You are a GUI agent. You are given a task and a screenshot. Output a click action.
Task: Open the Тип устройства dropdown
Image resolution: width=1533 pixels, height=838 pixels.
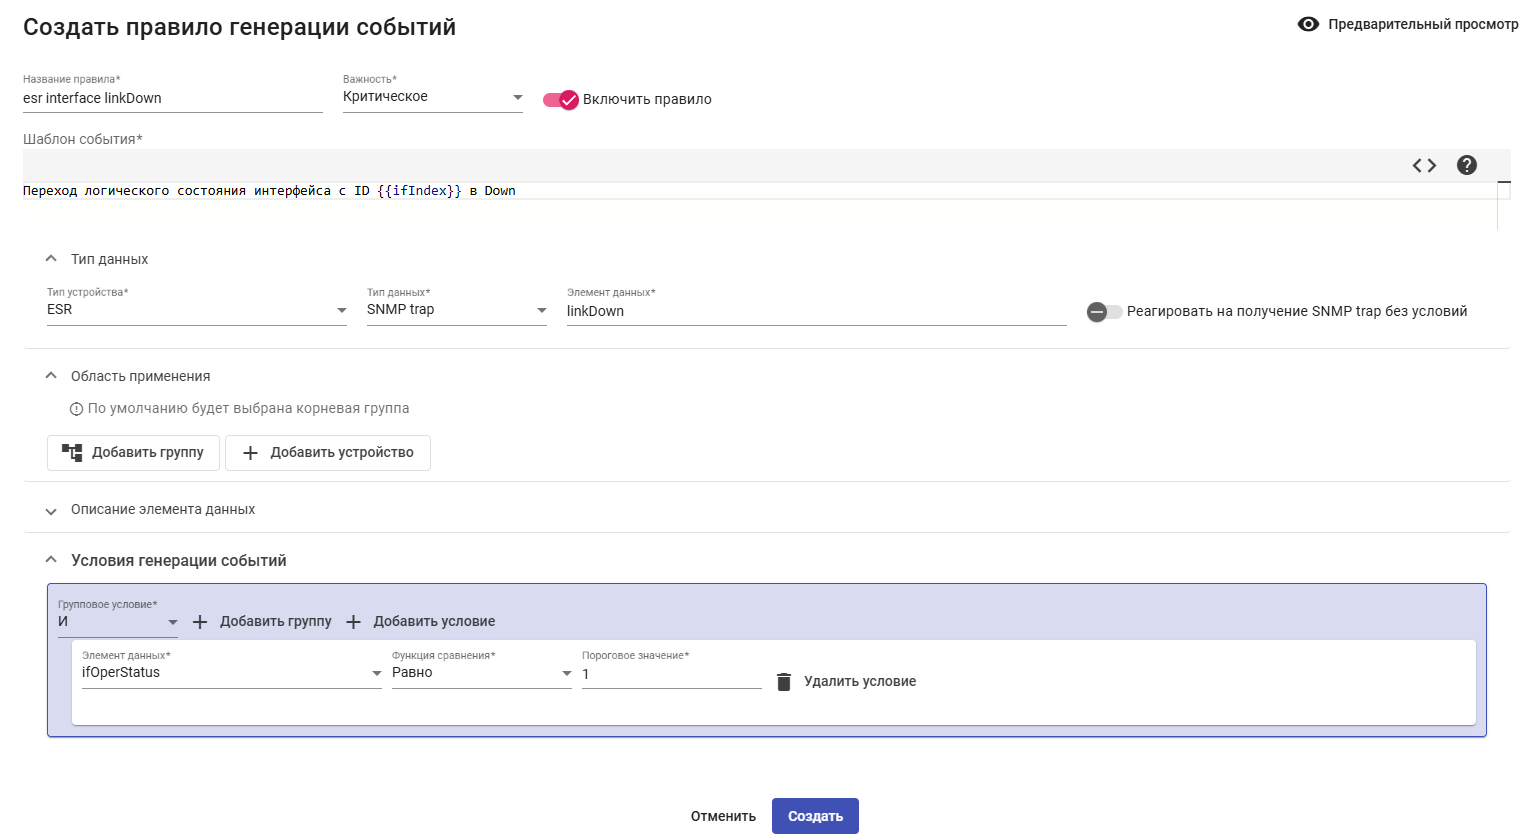pyautogui.click(x=196, y=310)
